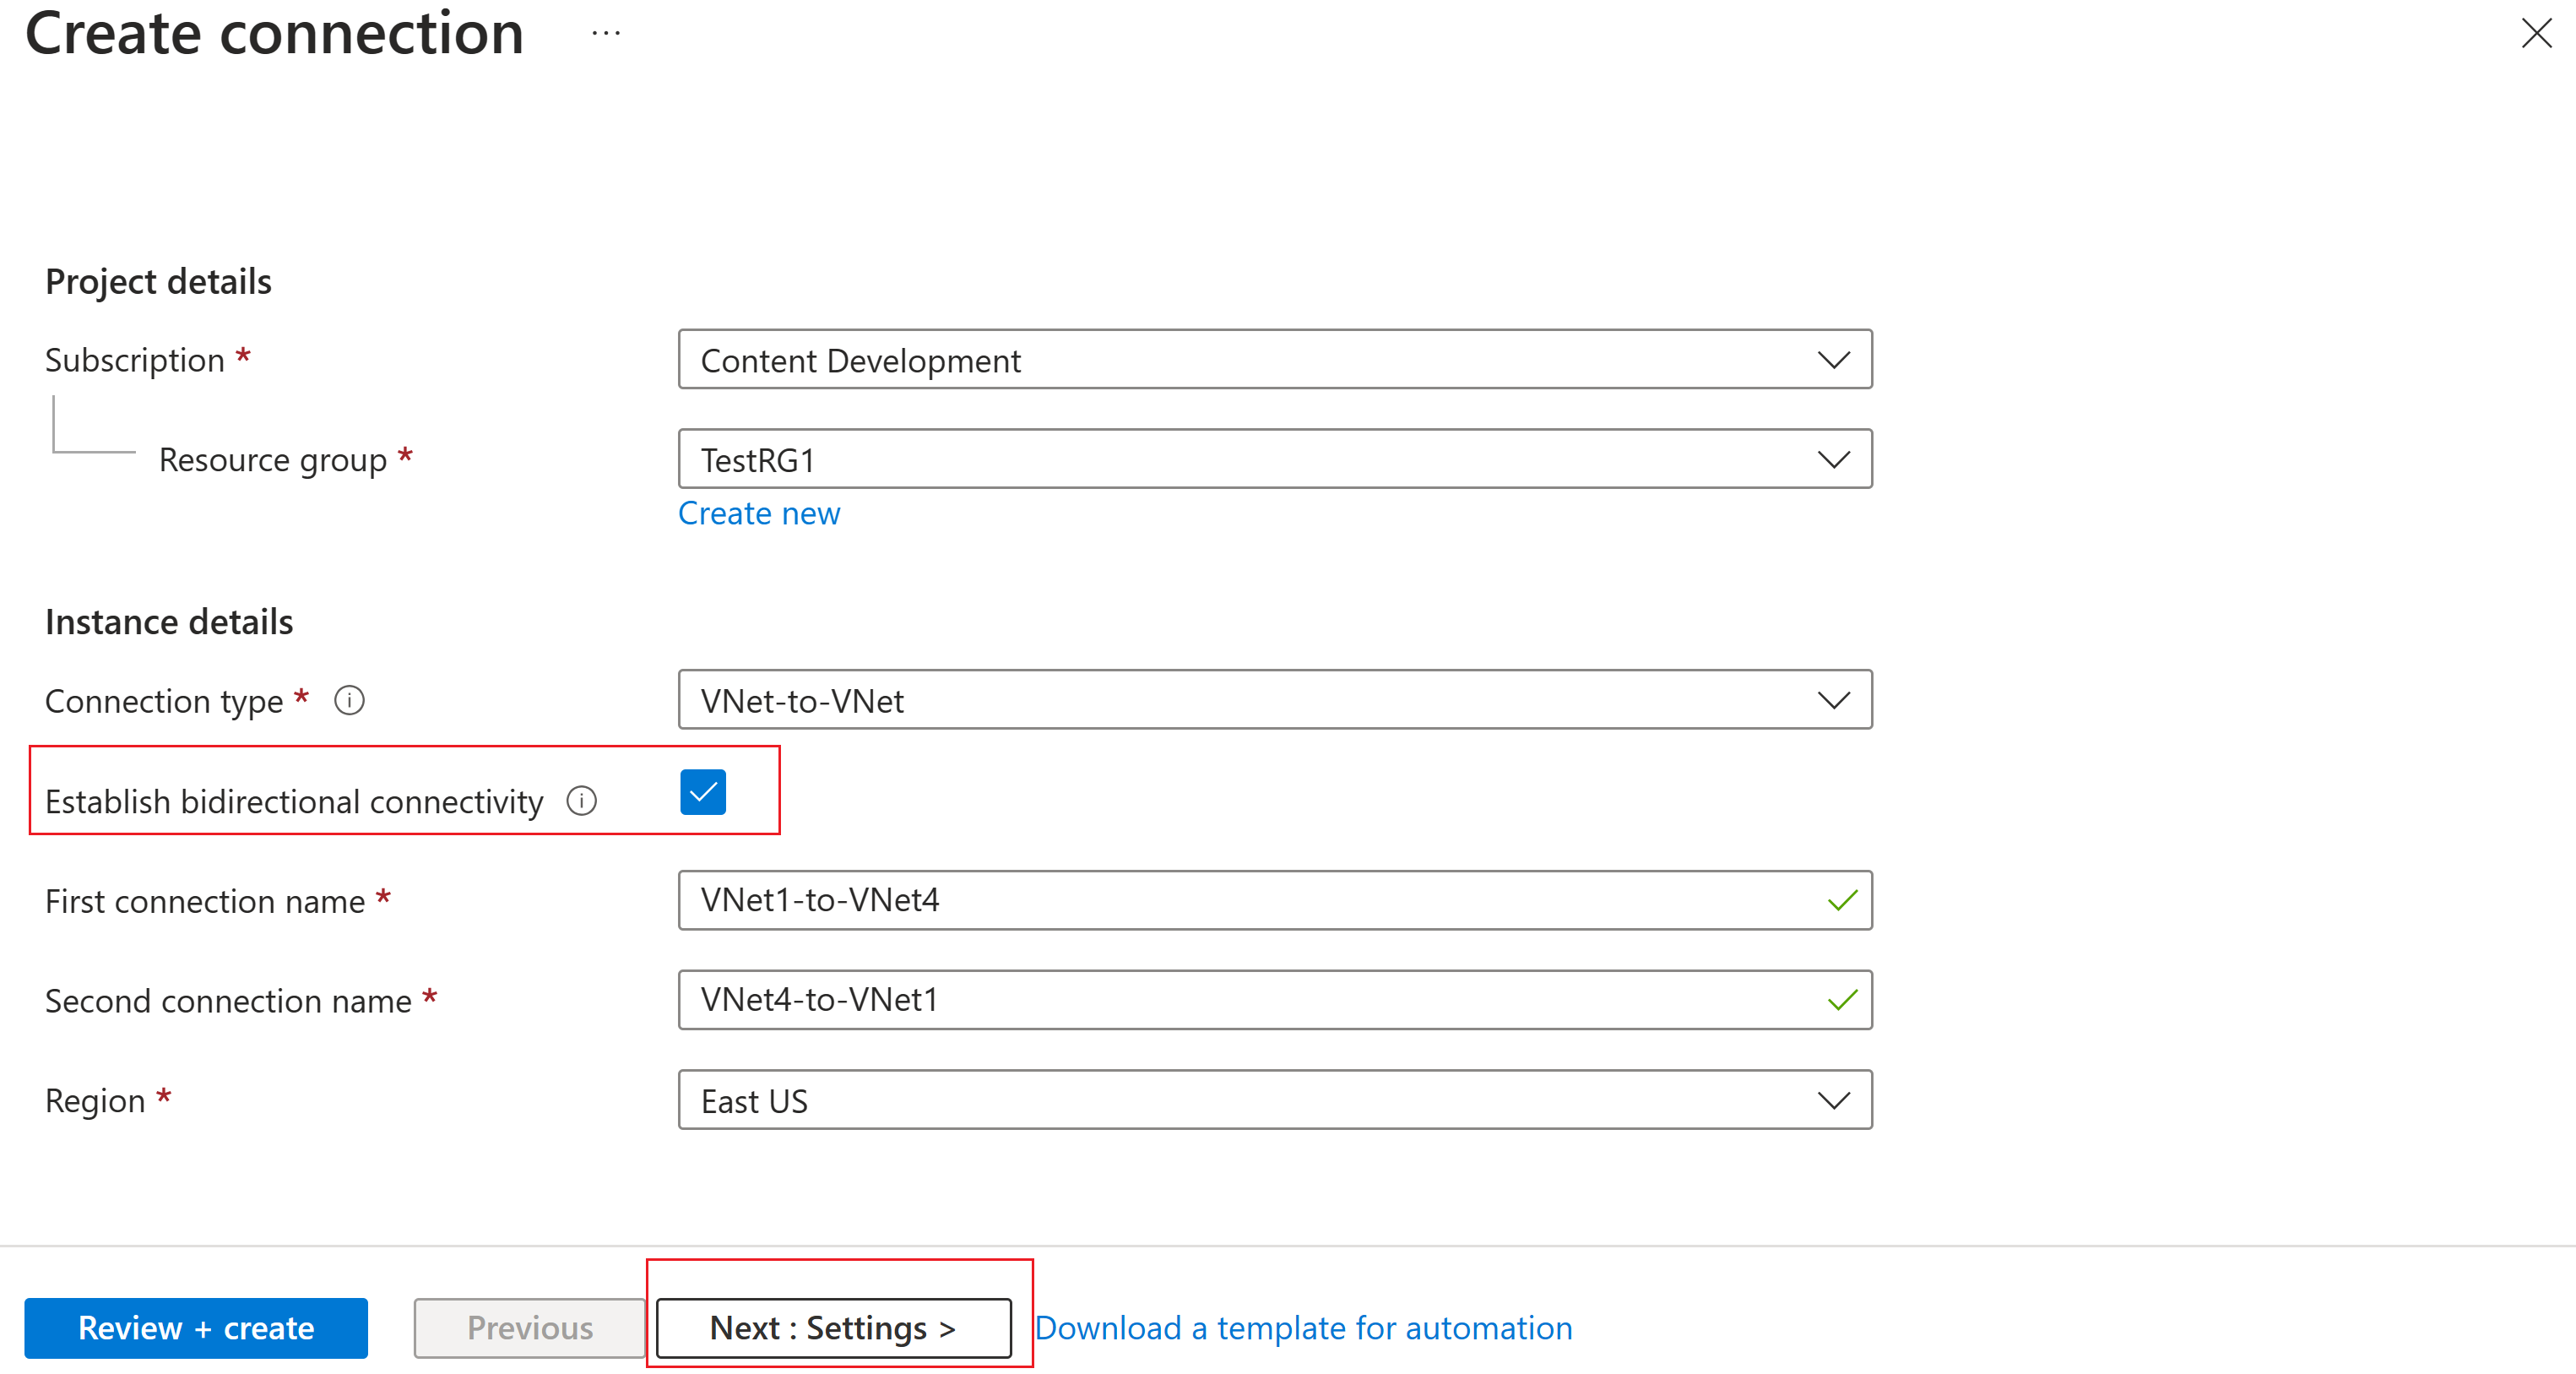Screen dimensions: 2576x1374
Task: Edit the Second connection name field
Action: (1275, 1000)
